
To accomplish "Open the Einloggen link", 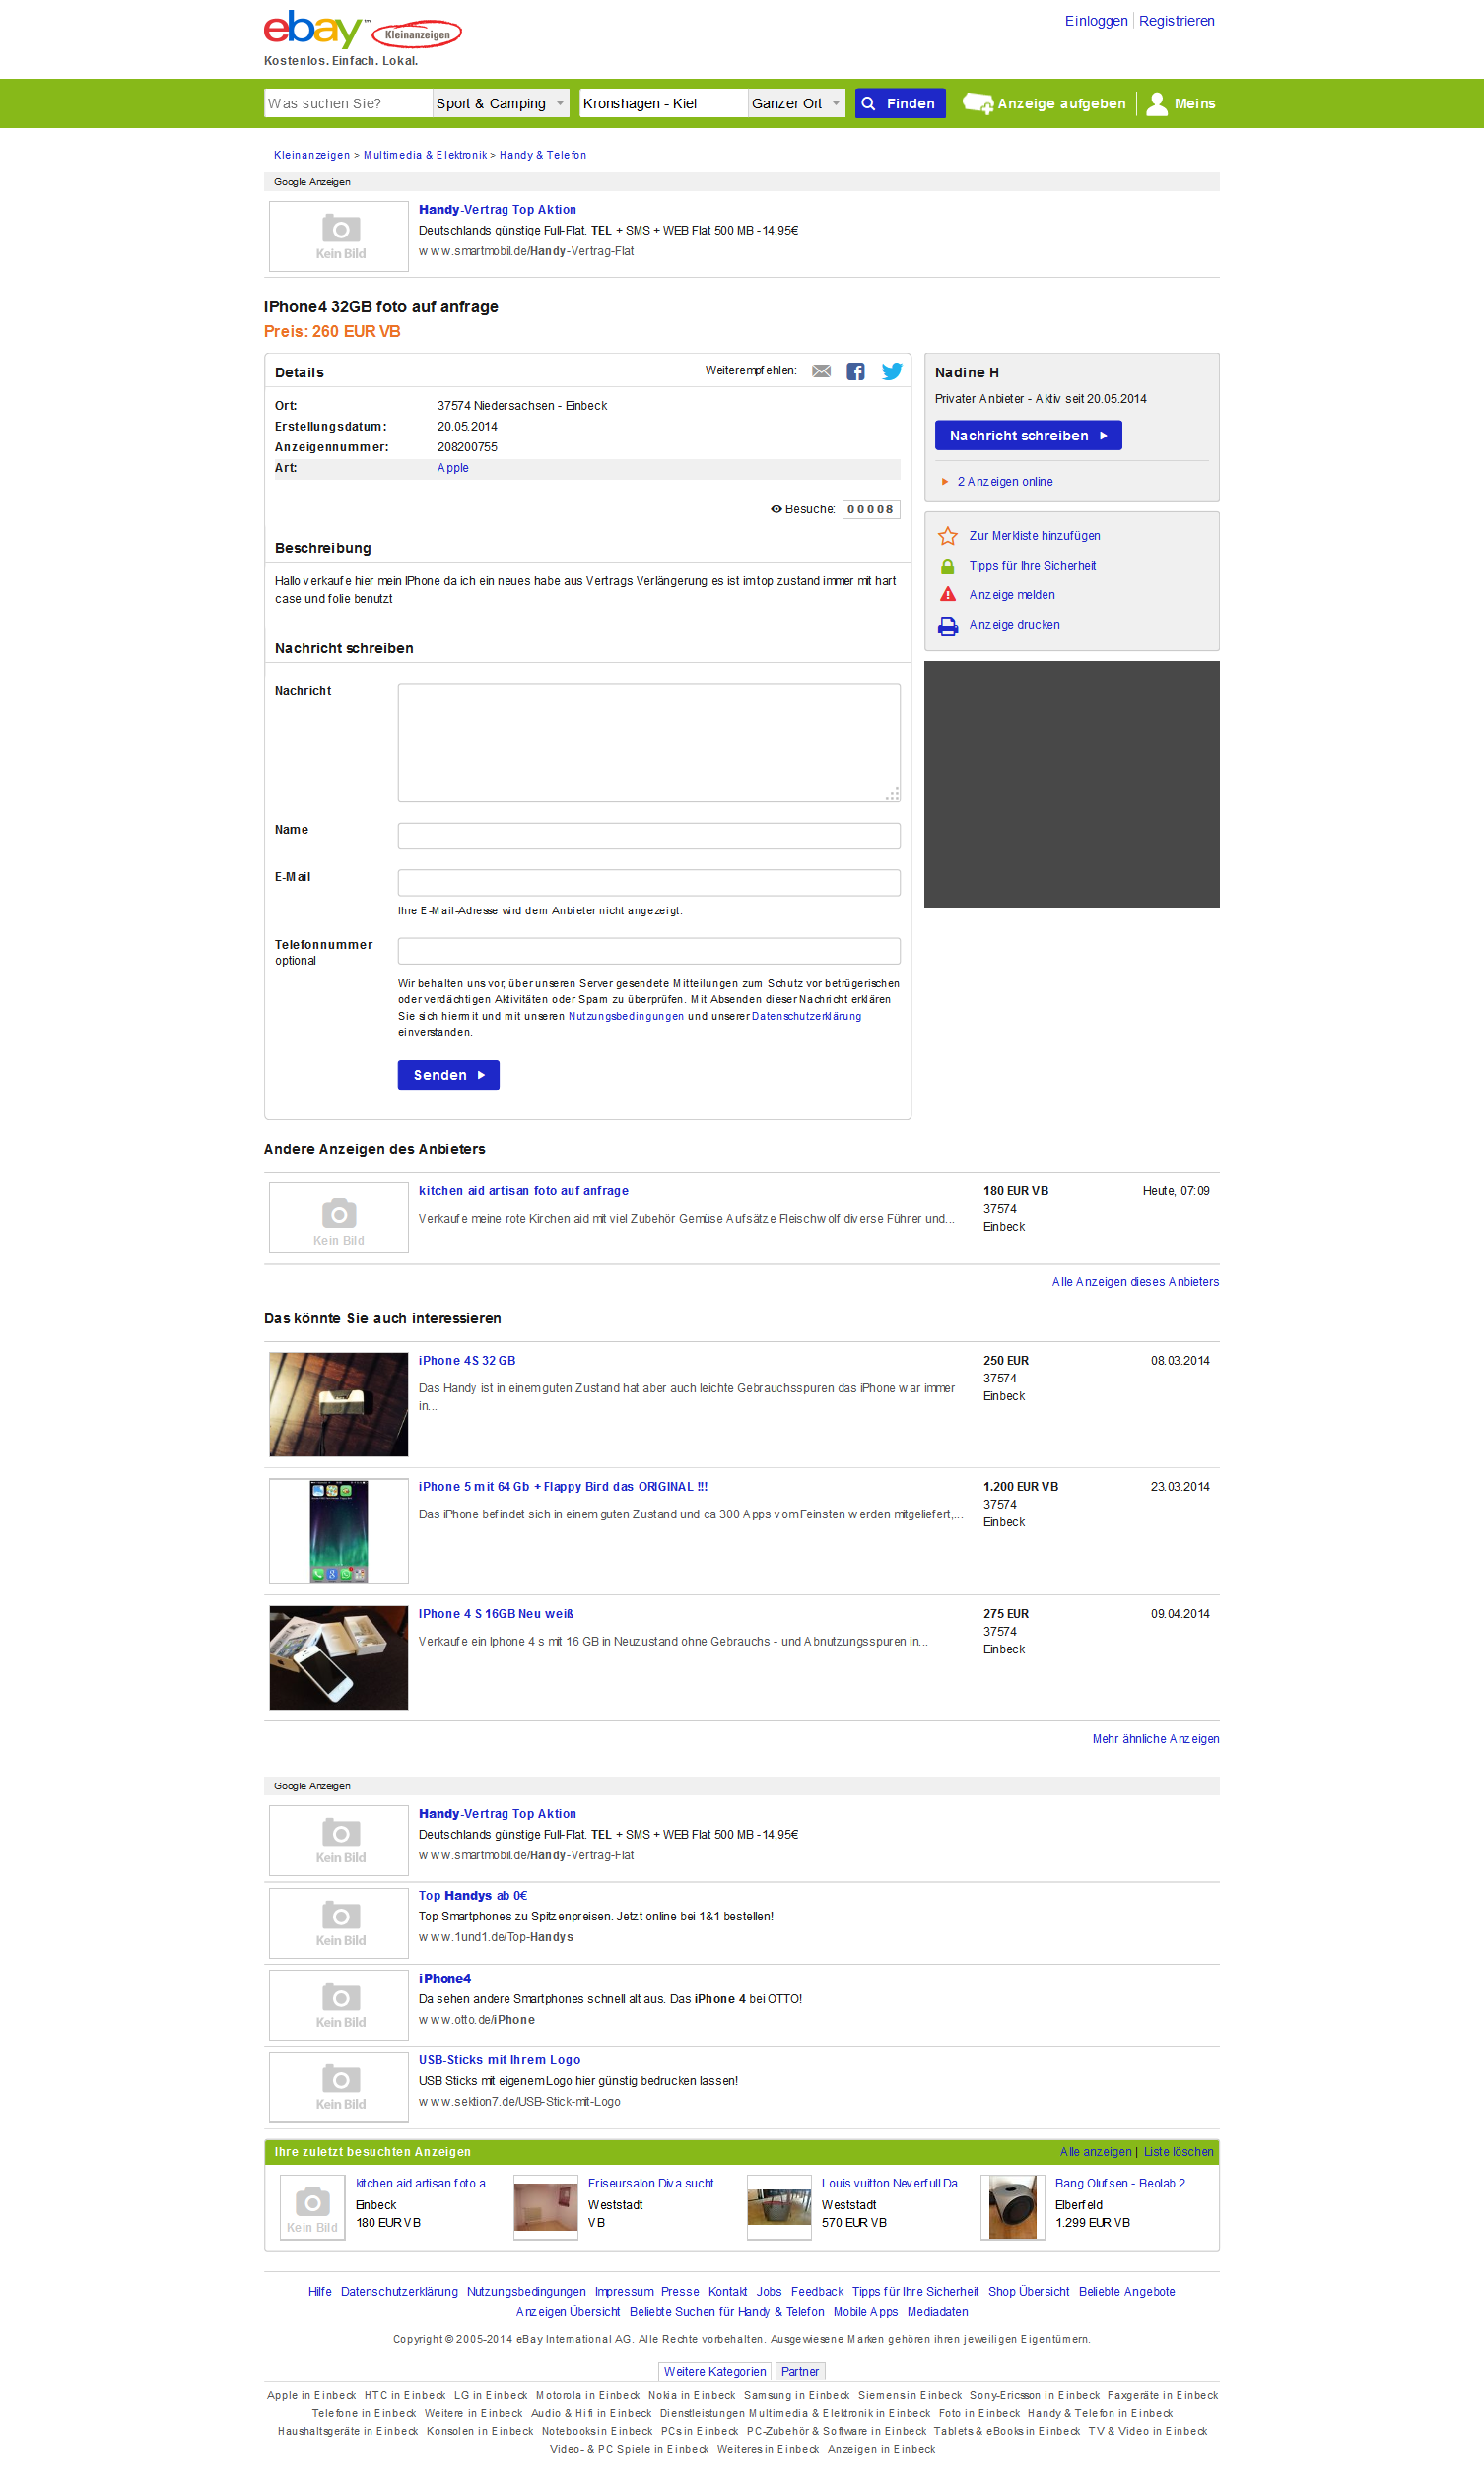I will coord(1096,21).
